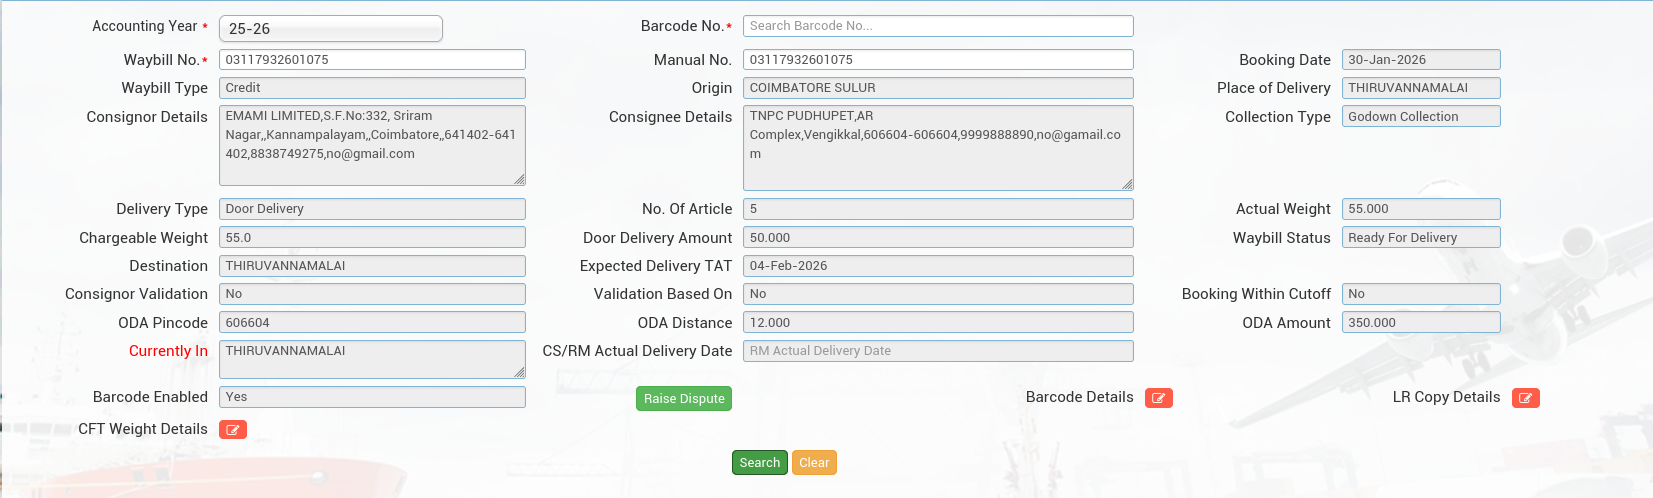Open the LR Copy Details edit icon
This screenshot has width=1653, height=498.
coord(1525,398)
